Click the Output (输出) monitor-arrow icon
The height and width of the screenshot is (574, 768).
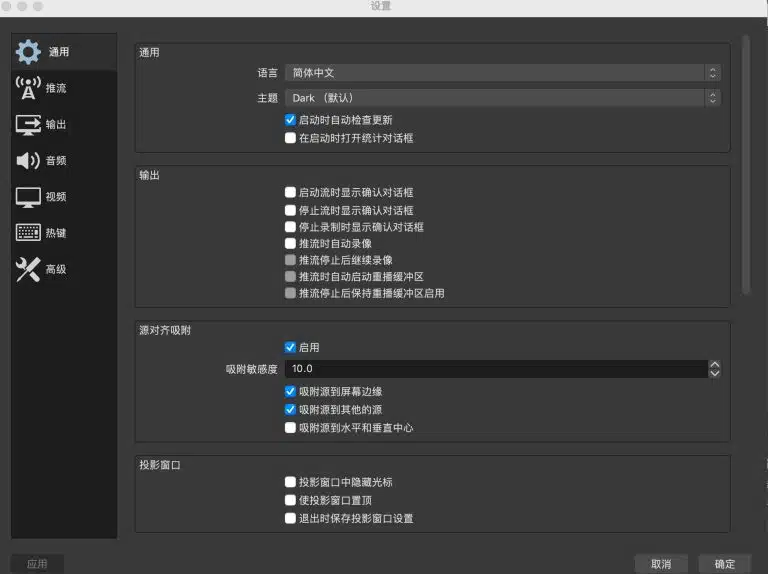point(28,124)
